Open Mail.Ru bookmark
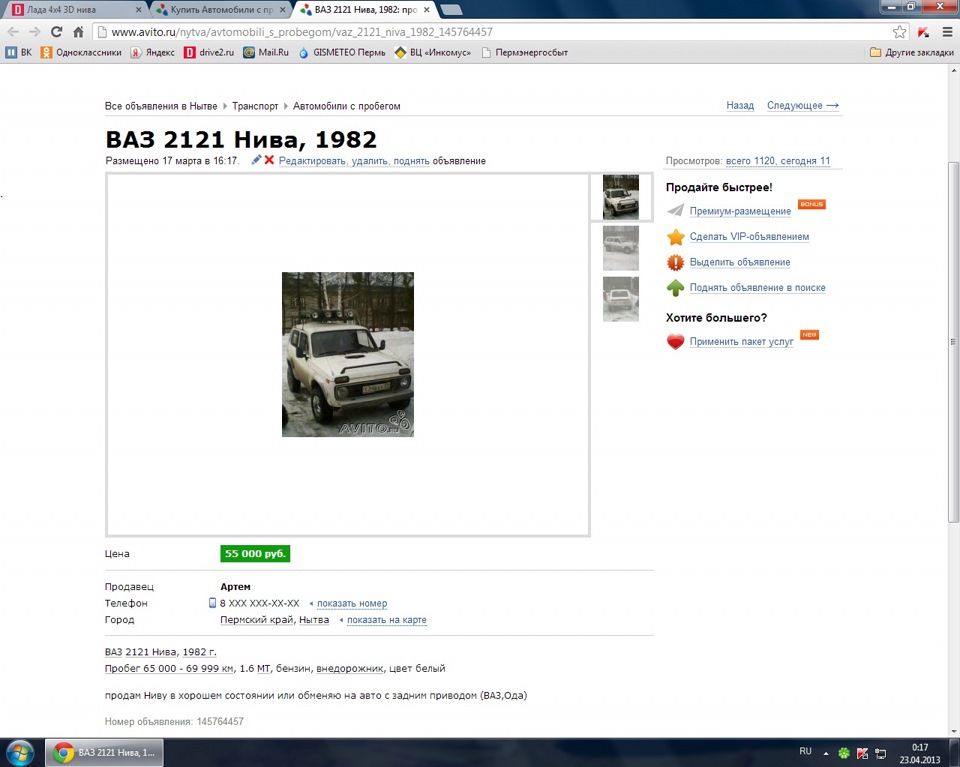This screenshot has width=960, height=767. 266,53
